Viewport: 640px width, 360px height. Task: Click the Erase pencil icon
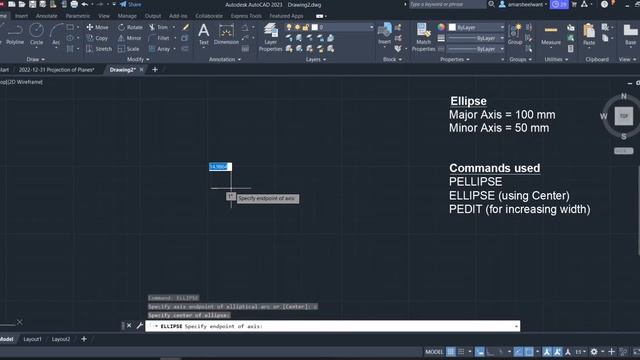click(186, 27)
